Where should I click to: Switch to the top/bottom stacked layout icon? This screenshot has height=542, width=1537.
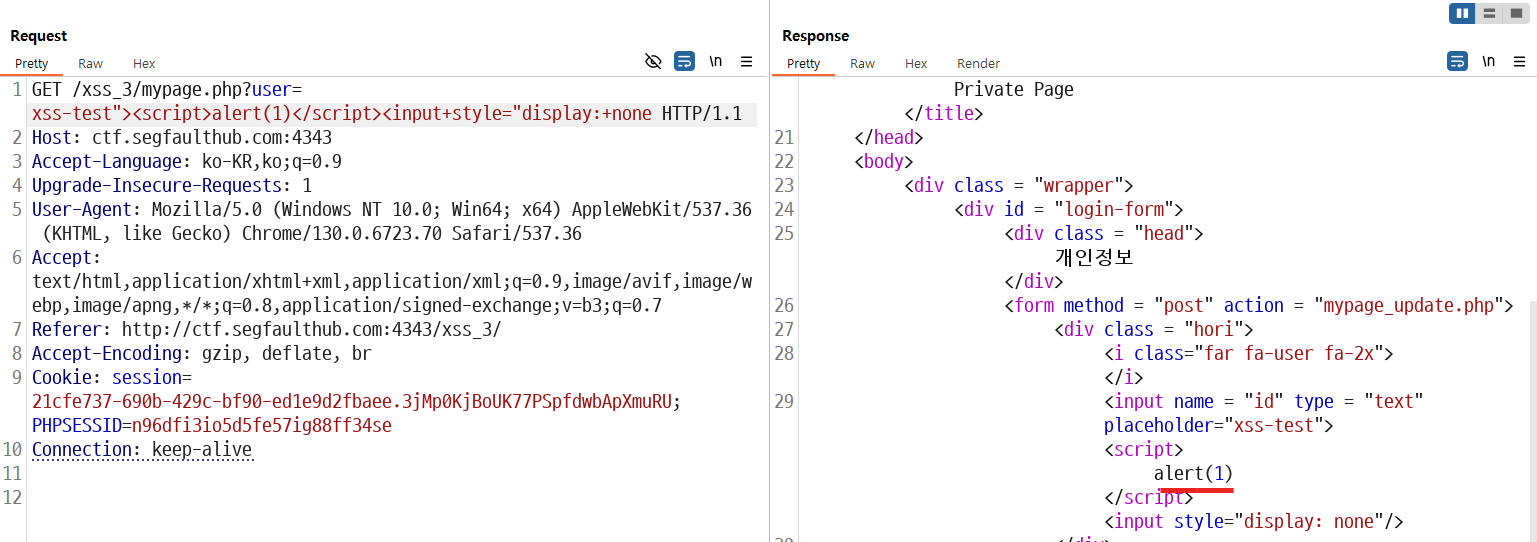pos(1490,13)
